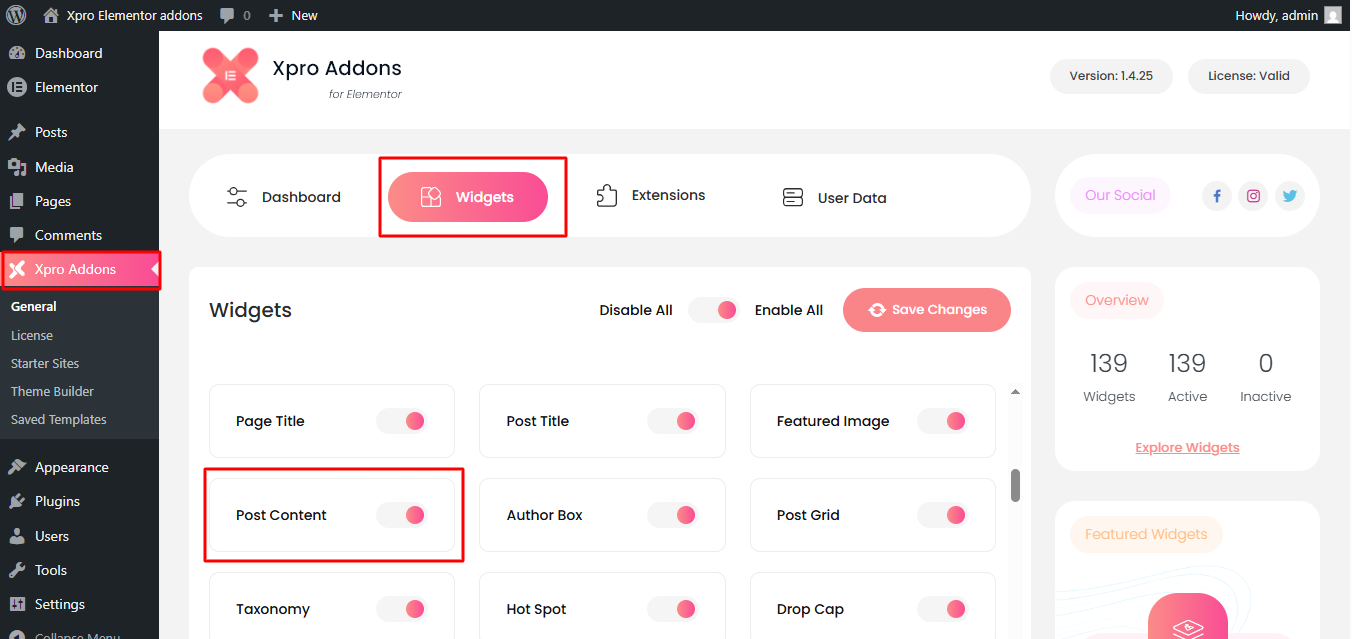
Task: Toggle the Author Box widget off
Action: [x=672, y=515]
